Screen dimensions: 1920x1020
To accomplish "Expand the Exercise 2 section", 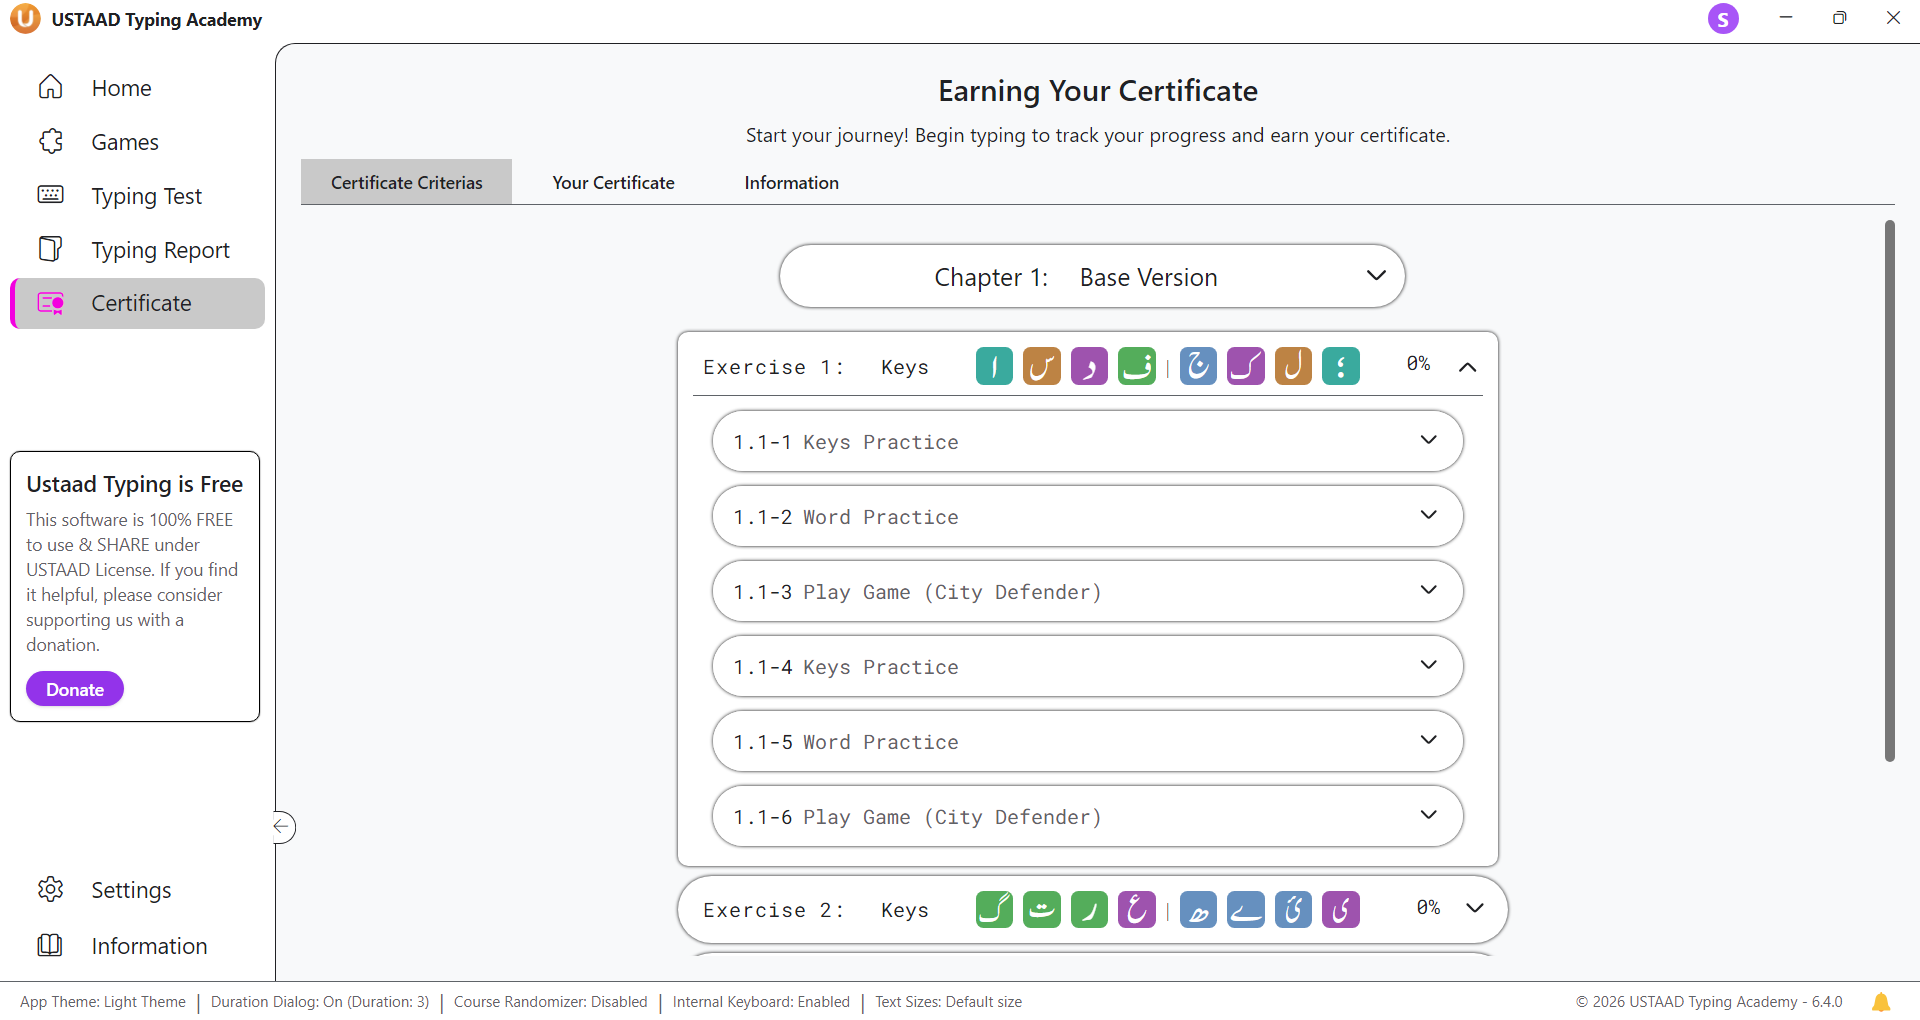I will point(1474,908).
